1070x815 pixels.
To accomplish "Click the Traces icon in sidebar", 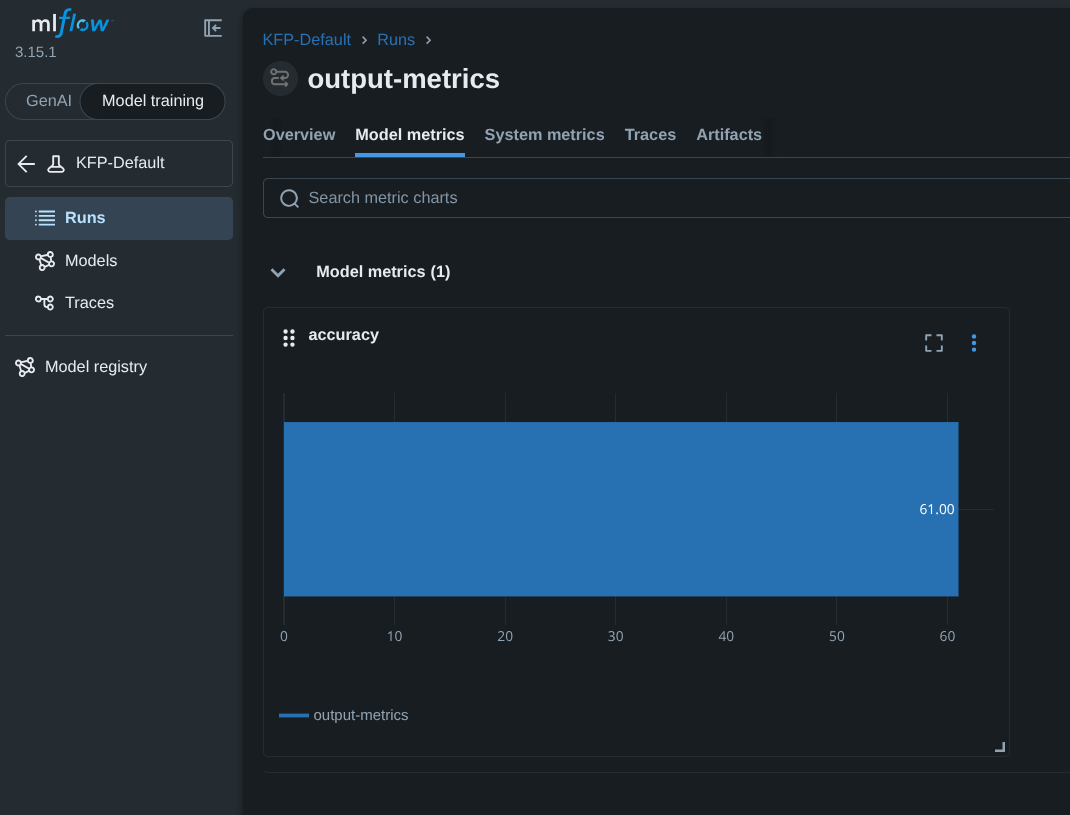I will [x=45, y=302].
